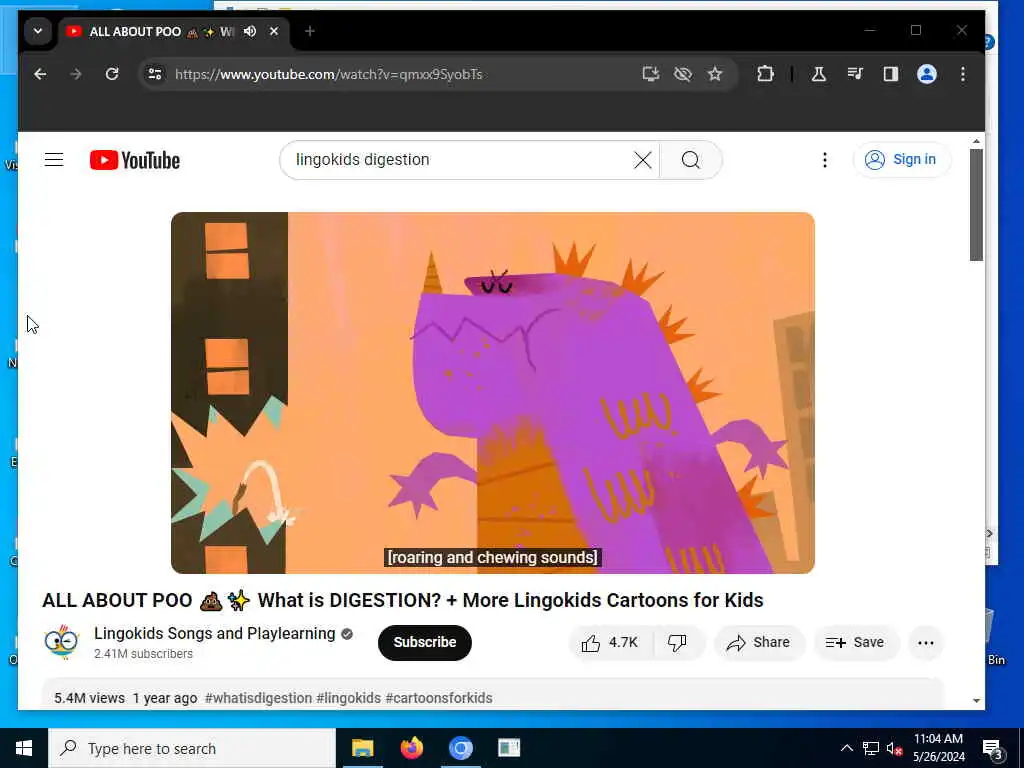The height and width of the screenshot is (768, 1024).
Task: Click the YouTube logo
Action: pyautogui.click(x=135, y=160)
